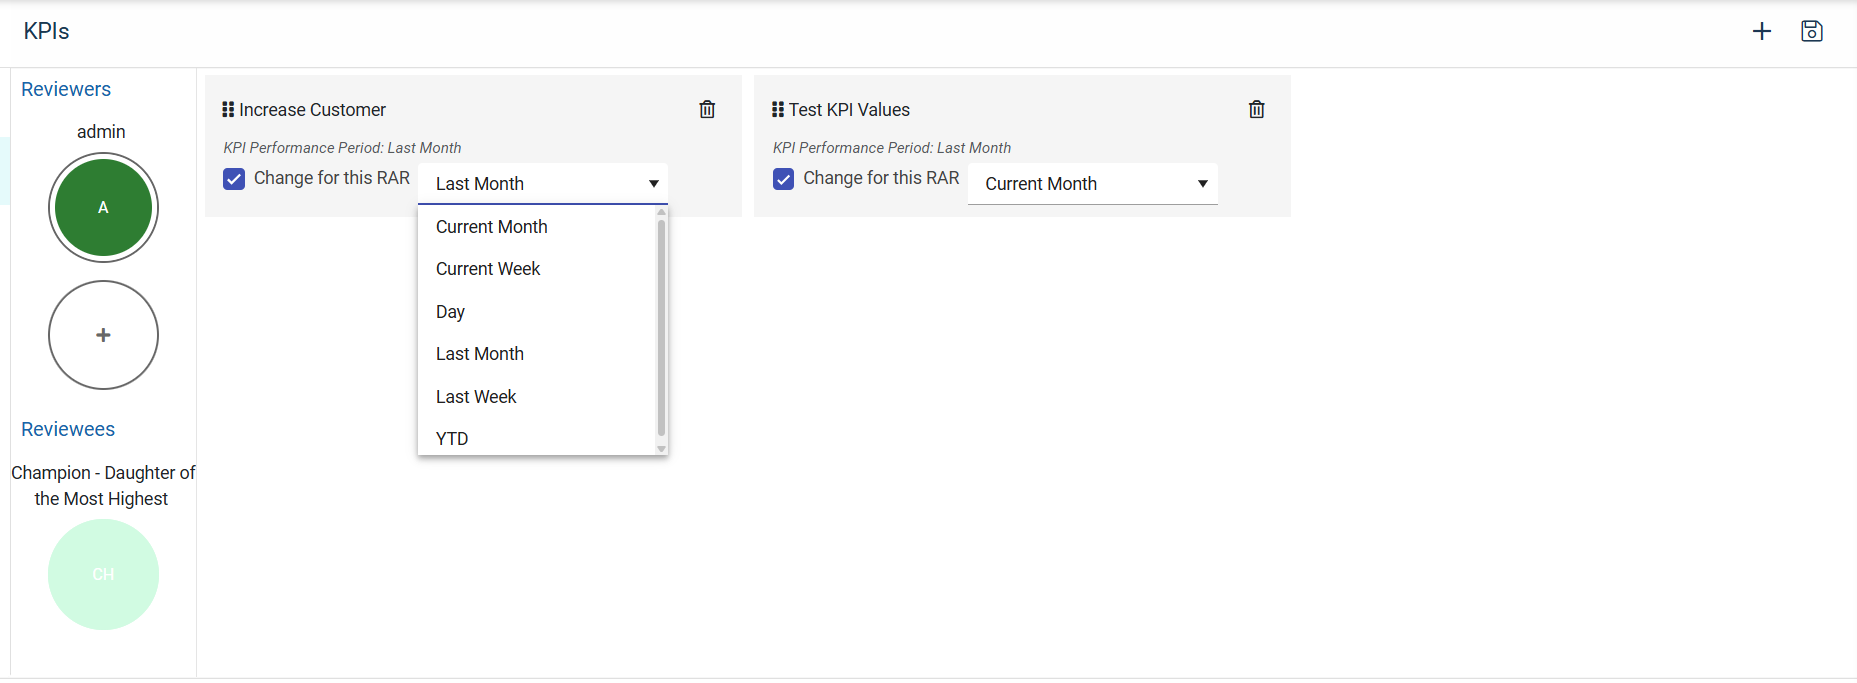The image size is (1857, 683).
Task: Delete the Increase Customer KPI card
Action: tap(707, 110)
